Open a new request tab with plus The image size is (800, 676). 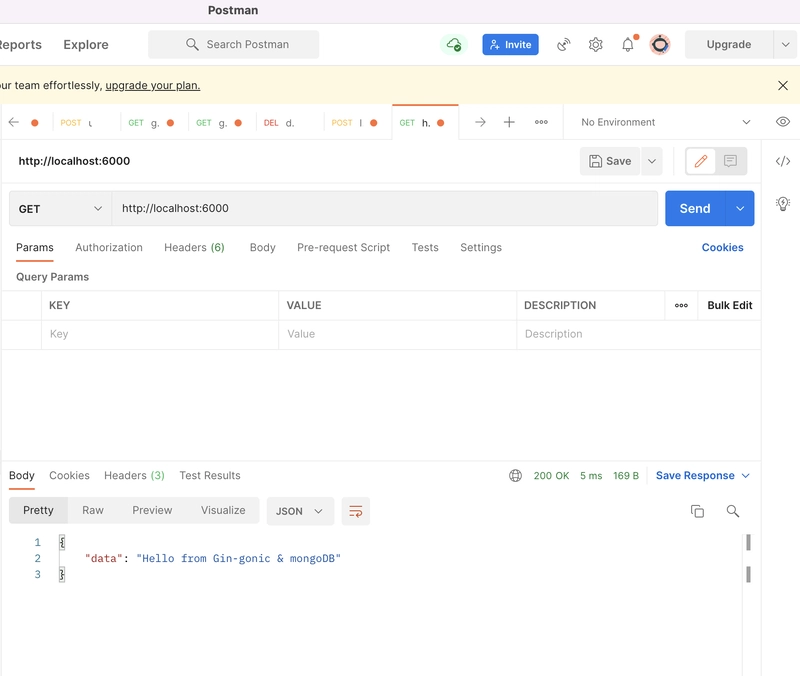[x=509, y=122]
